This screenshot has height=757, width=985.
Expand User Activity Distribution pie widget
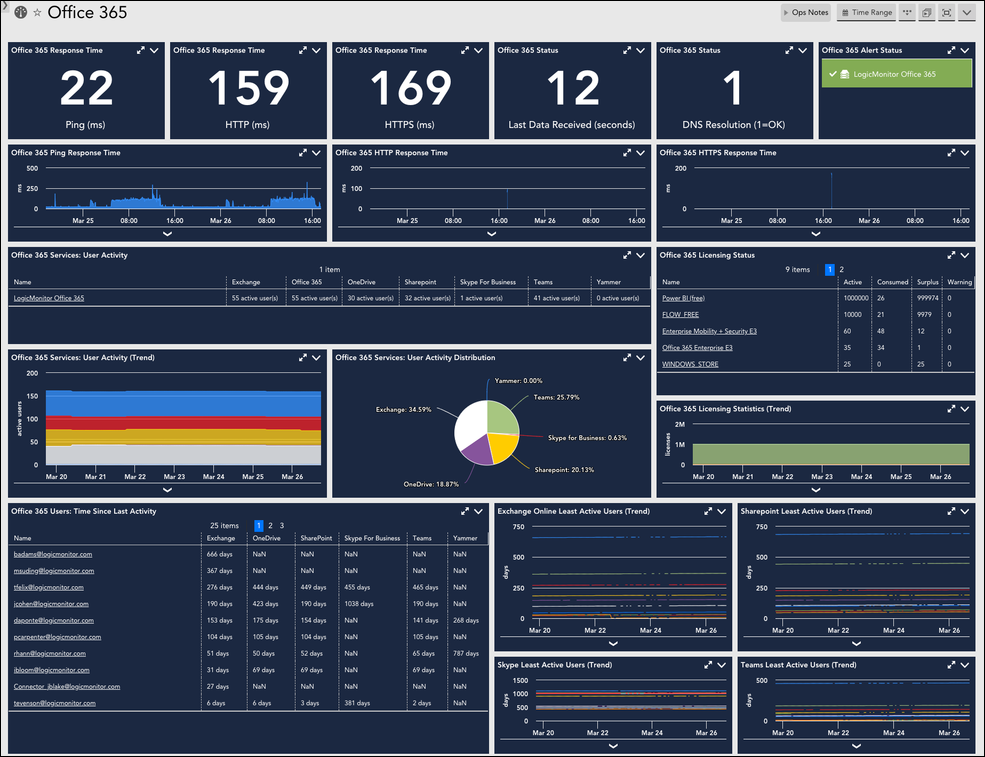point(627,357)
